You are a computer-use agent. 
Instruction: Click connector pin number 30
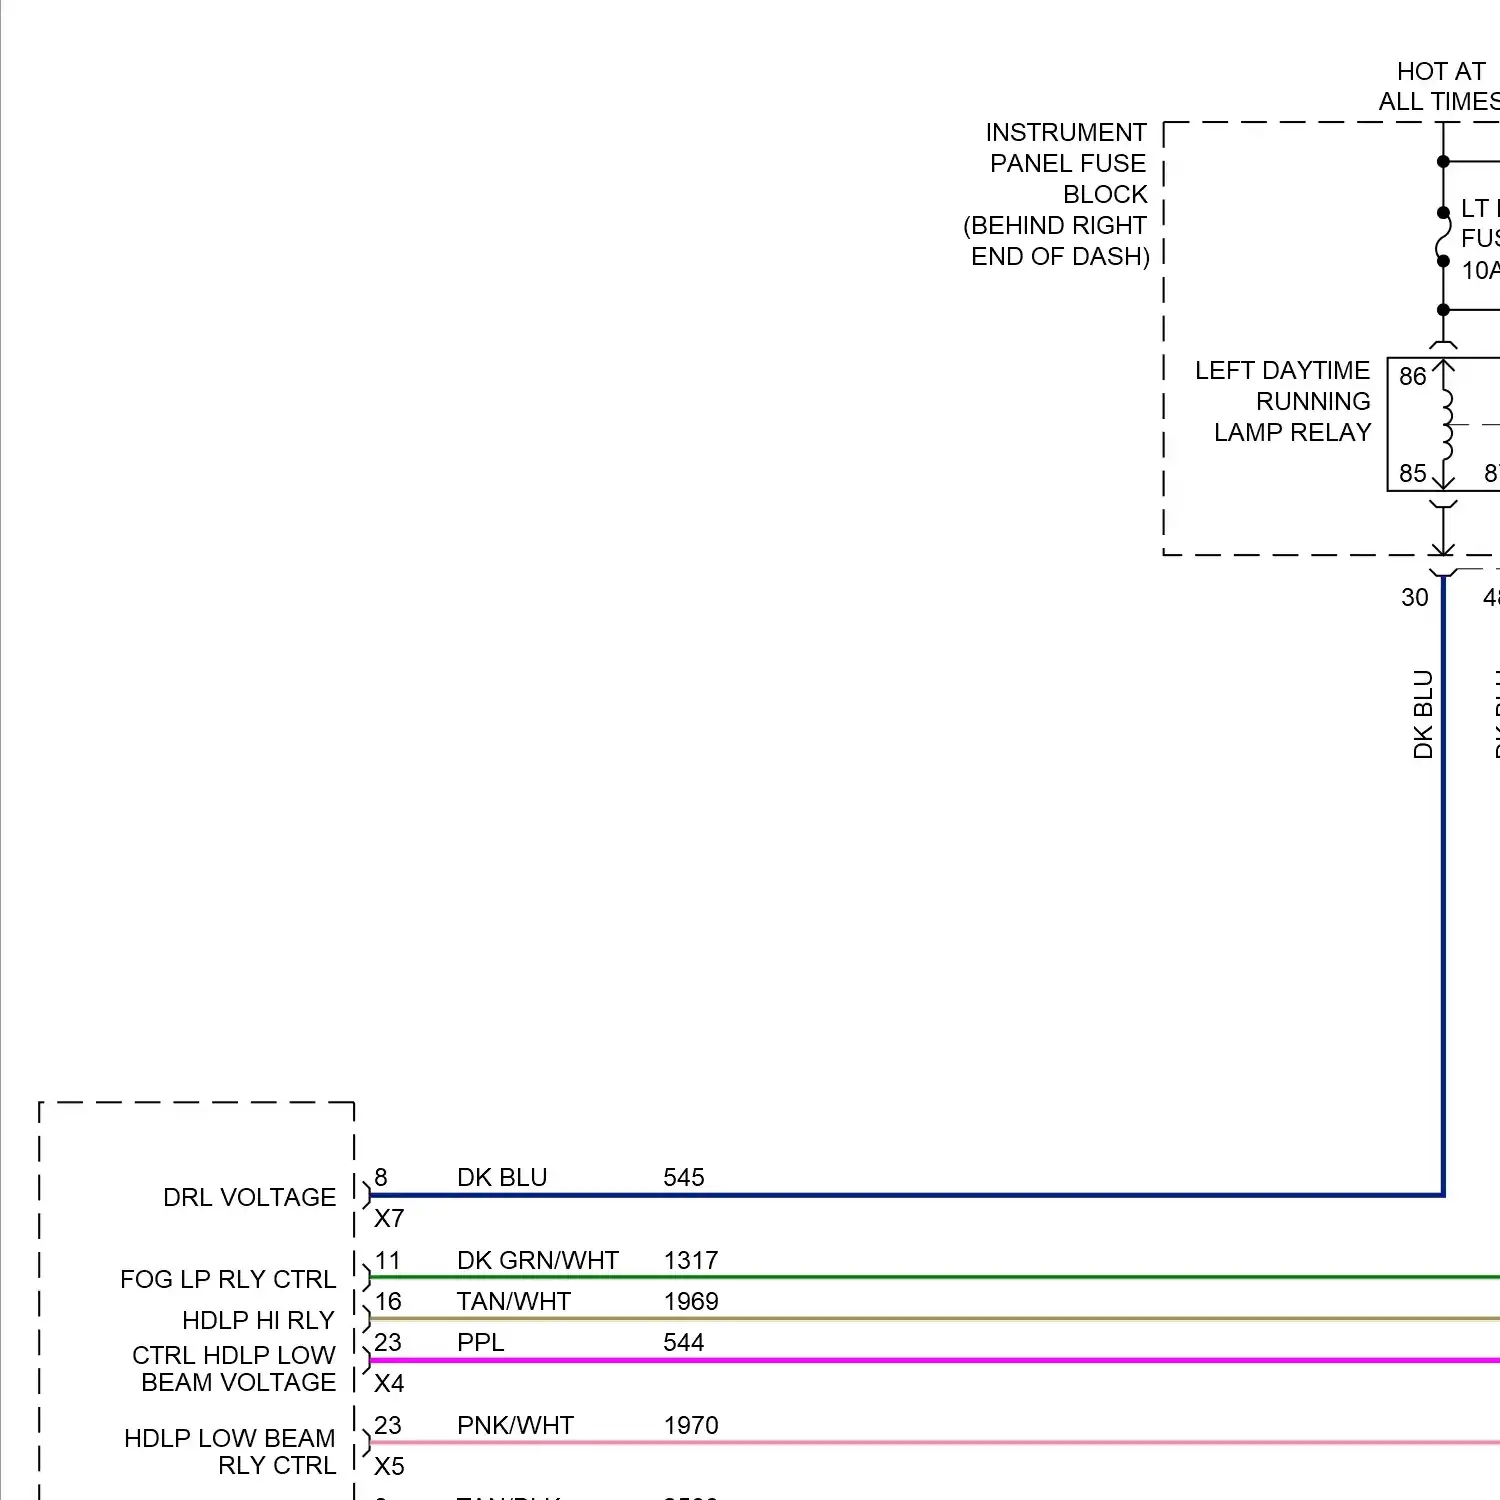[x=1414, y=597]
